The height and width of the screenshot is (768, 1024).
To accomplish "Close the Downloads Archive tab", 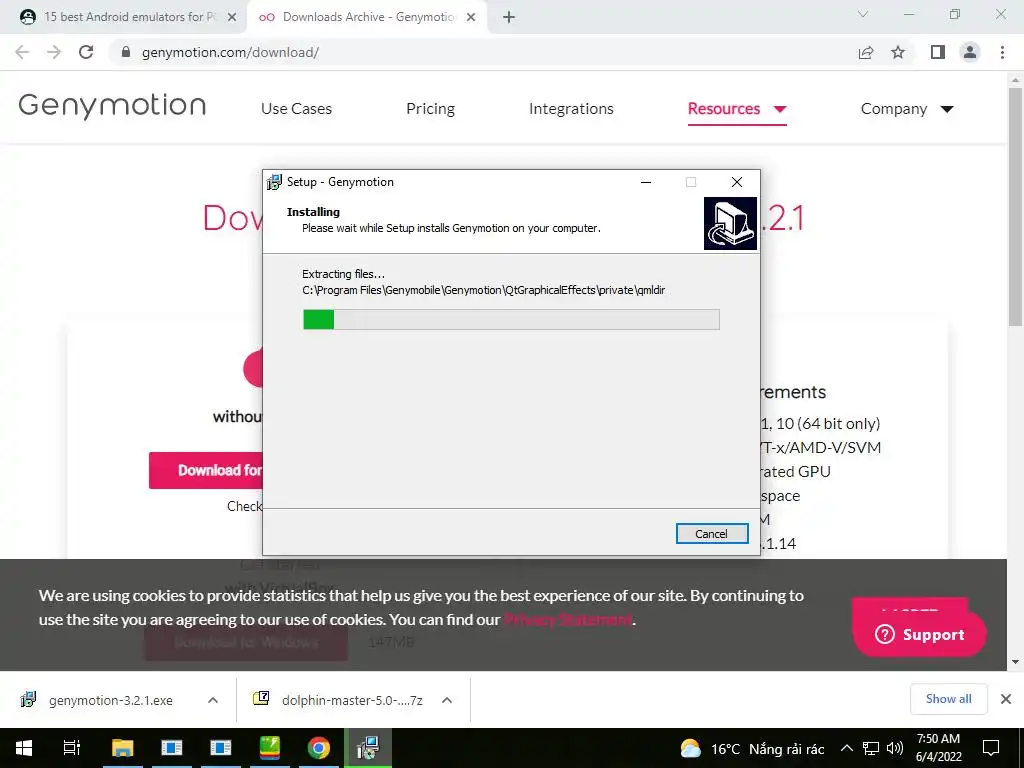I will coord(471,18).
